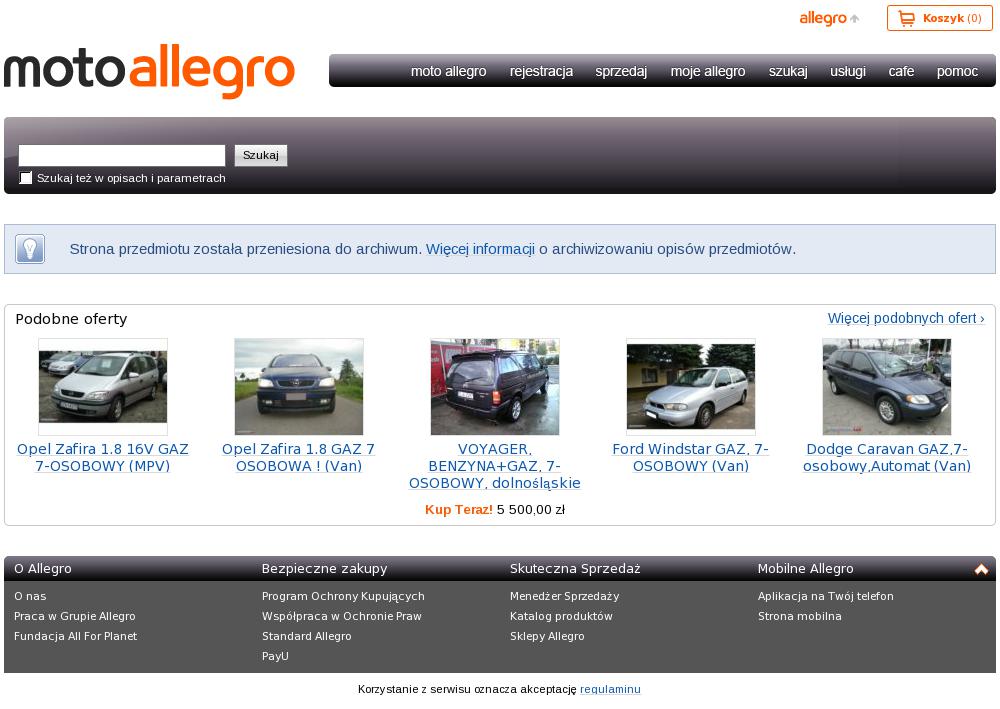Open VOYAGER BENZYNA+GAZ offer link

click(x=495, y=466)
